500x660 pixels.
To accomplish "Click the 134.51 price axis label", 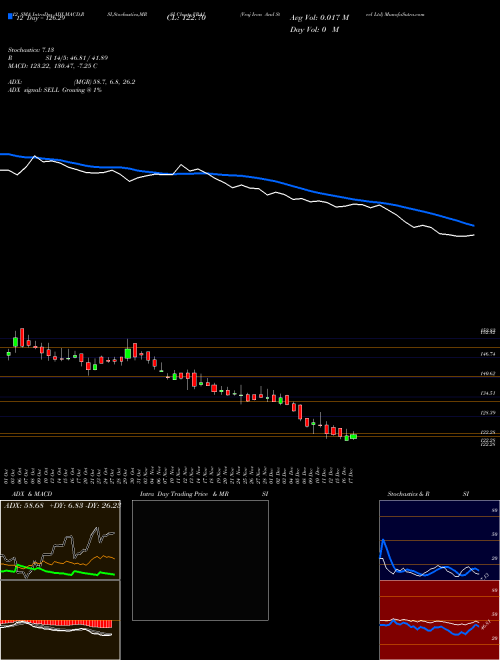I will 488,393.
